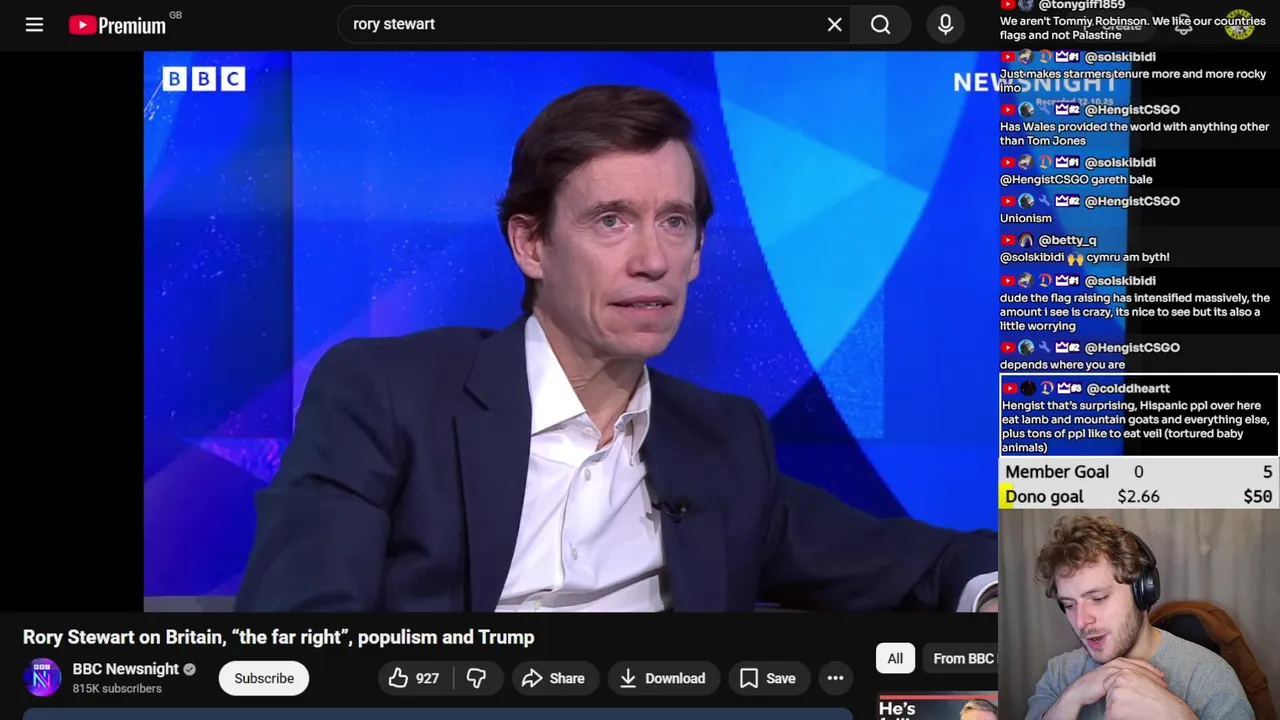Click @betty_q chat username

point(1067,240)
